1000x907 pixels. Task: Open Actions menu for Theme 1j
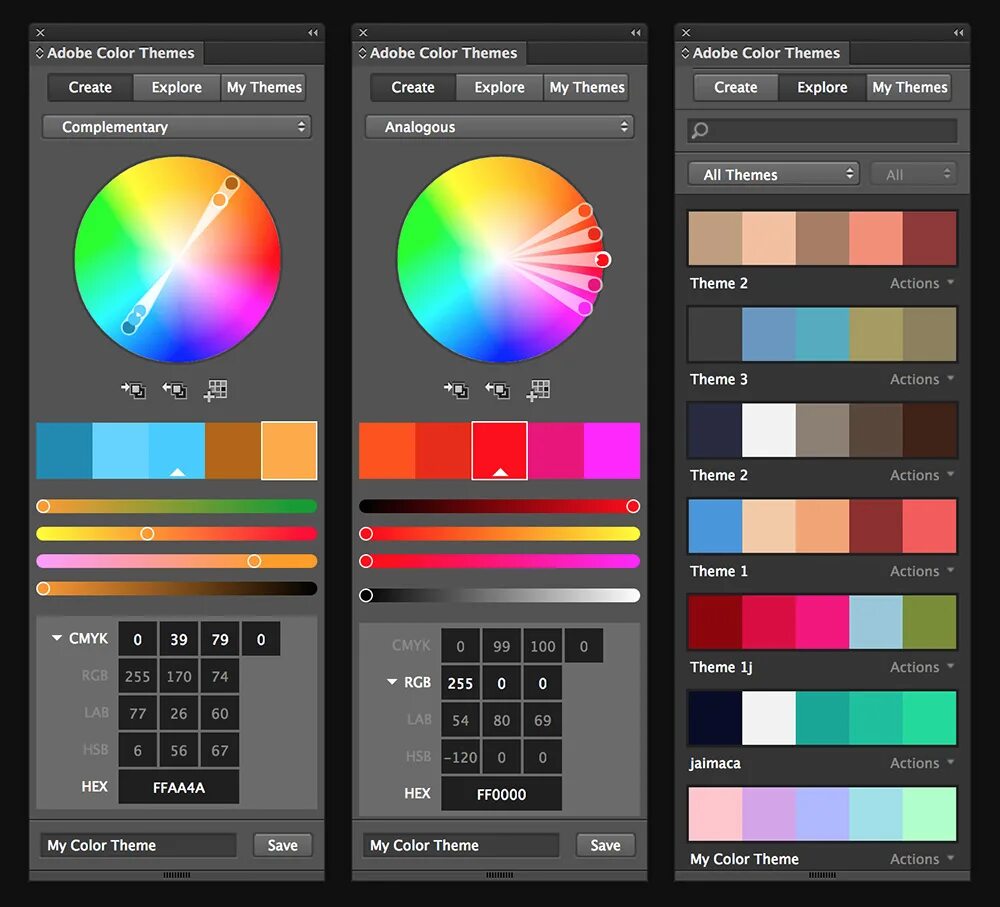click(x=922, y=667)
